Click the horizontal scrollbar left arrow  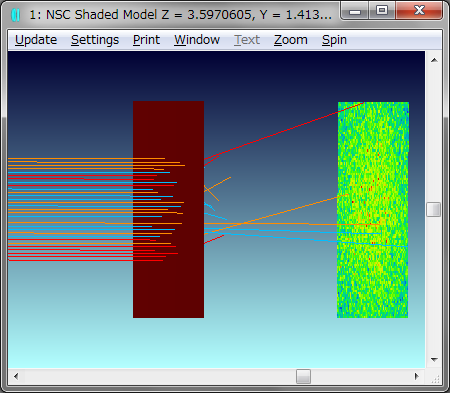point(16,377)
